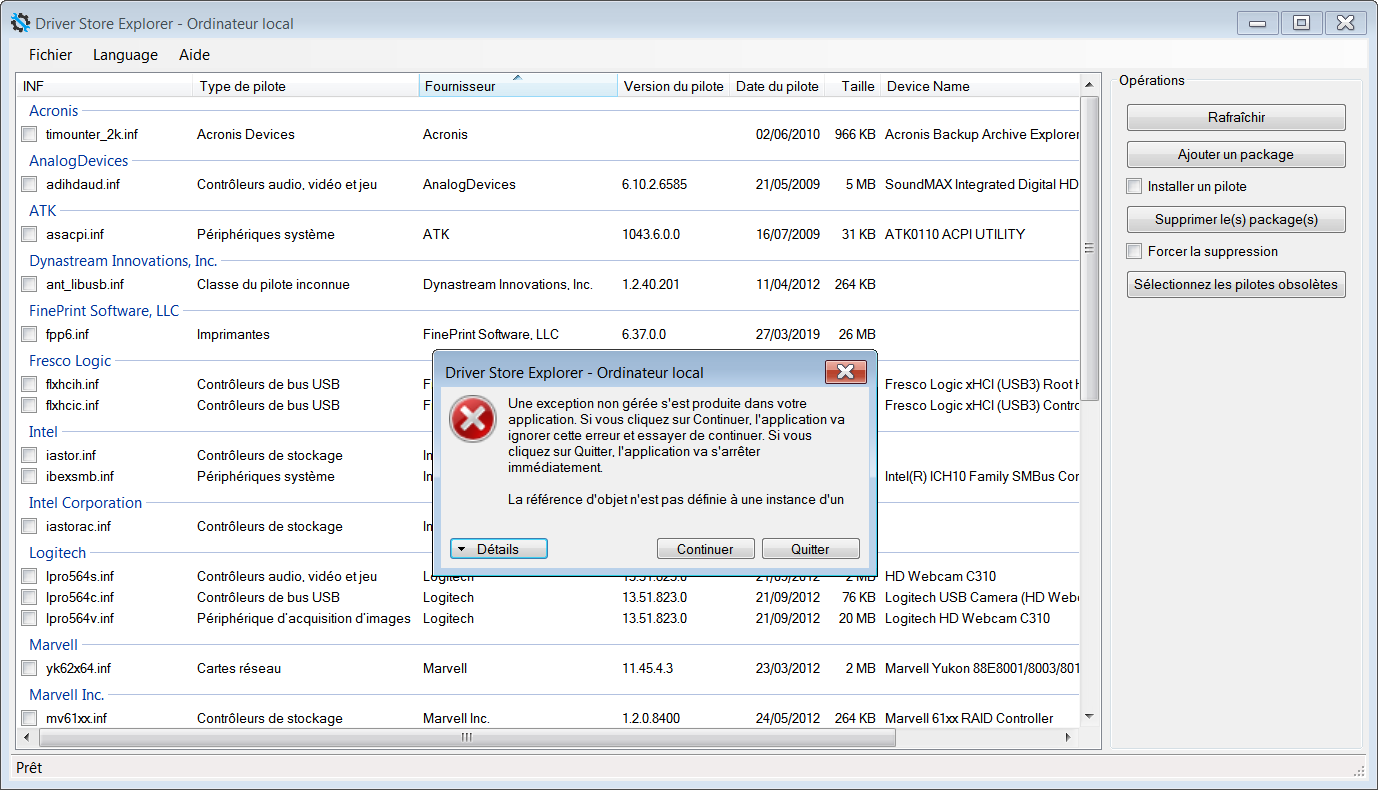Open the Aide menu
This screenshot has width=1378, height=790.
coord(193,55)
